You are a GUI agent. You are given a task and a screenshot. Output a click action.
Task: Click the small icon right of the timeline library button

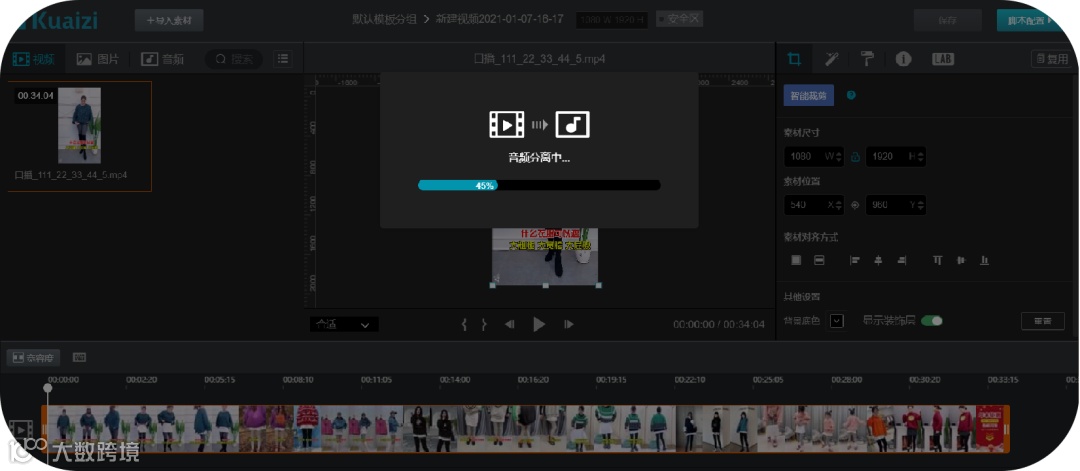[x=80, y=357]
